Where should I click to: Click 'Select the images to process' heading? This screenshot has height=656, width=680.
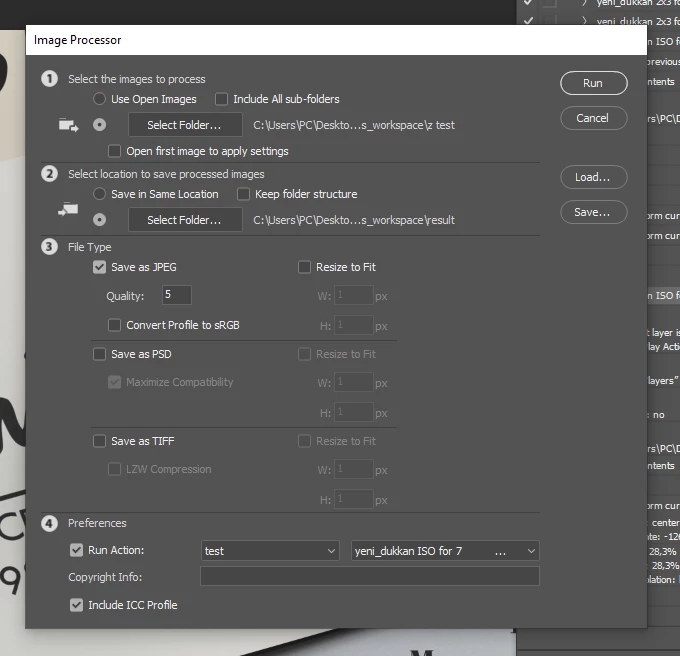point(137,79)
